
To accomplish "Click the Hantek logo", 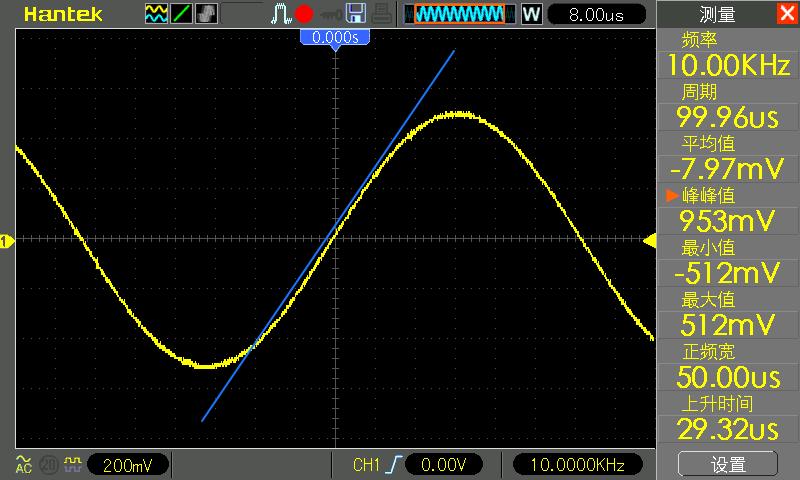I will coord(63,14).
